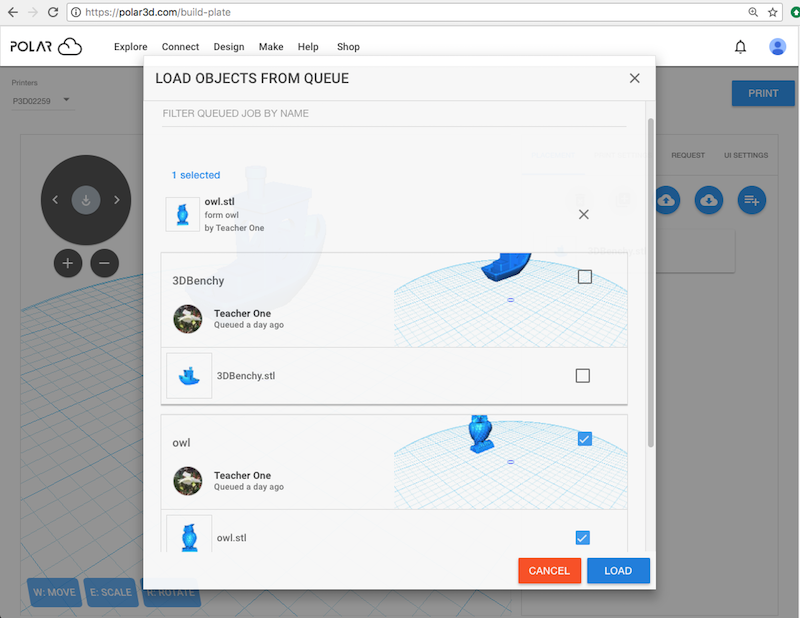Close the Load Objects From Queue dialog
The width and height of the screenshot is (800, 618).
click(x=634, y=78)
